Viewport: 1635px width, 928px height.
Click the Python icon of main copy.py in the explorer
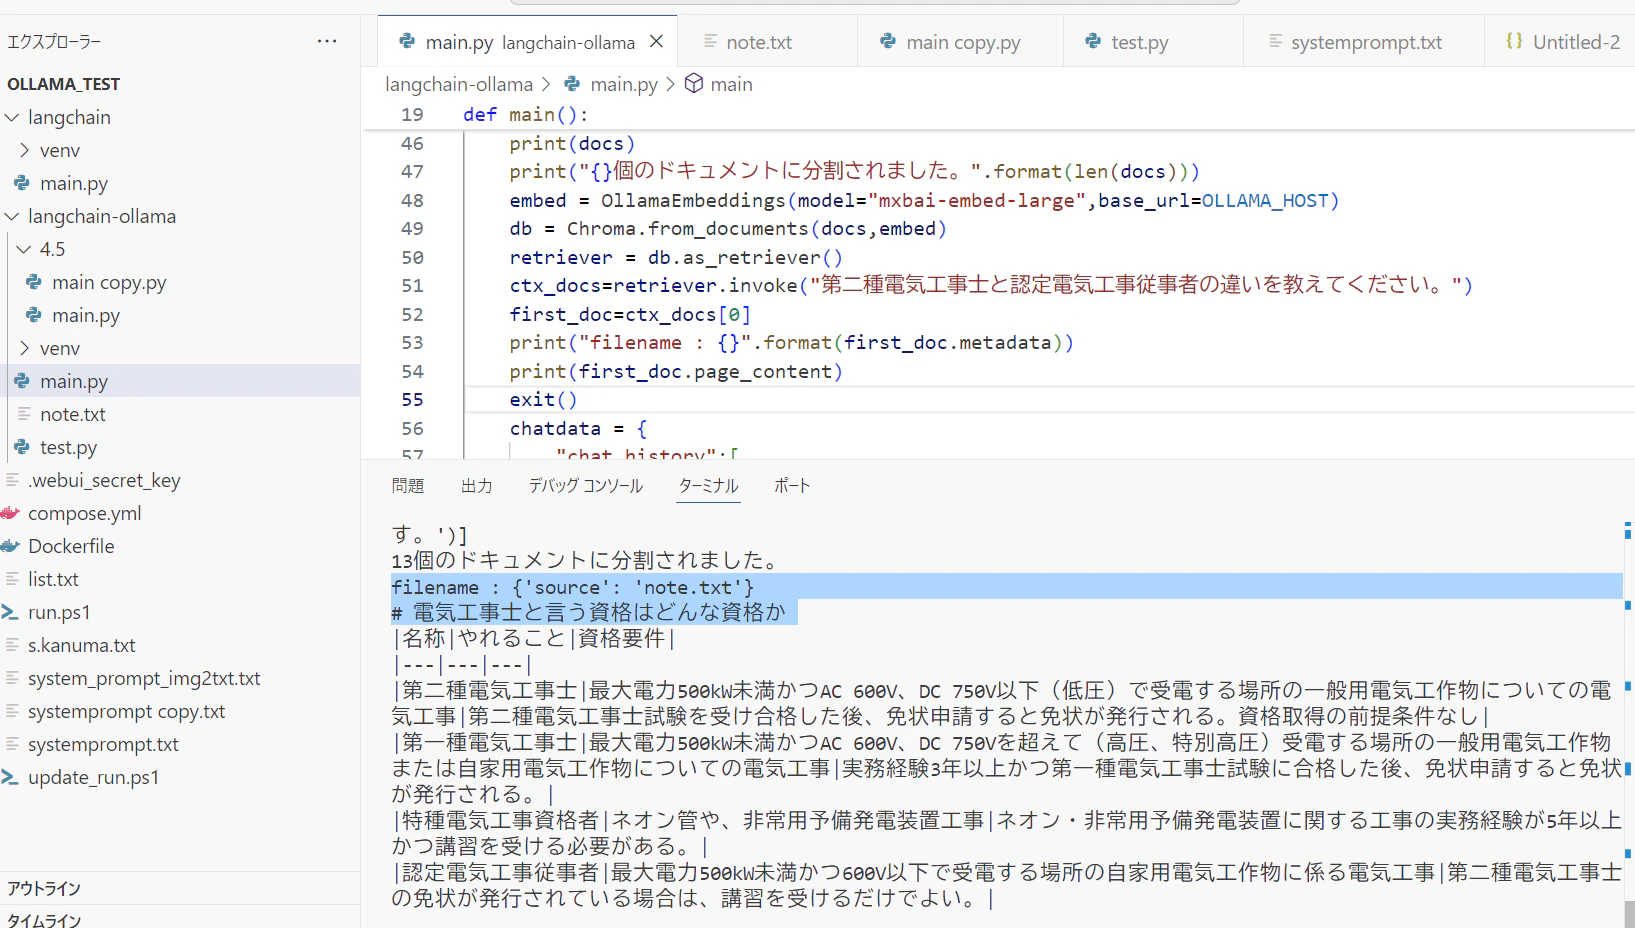coord(34,282)
